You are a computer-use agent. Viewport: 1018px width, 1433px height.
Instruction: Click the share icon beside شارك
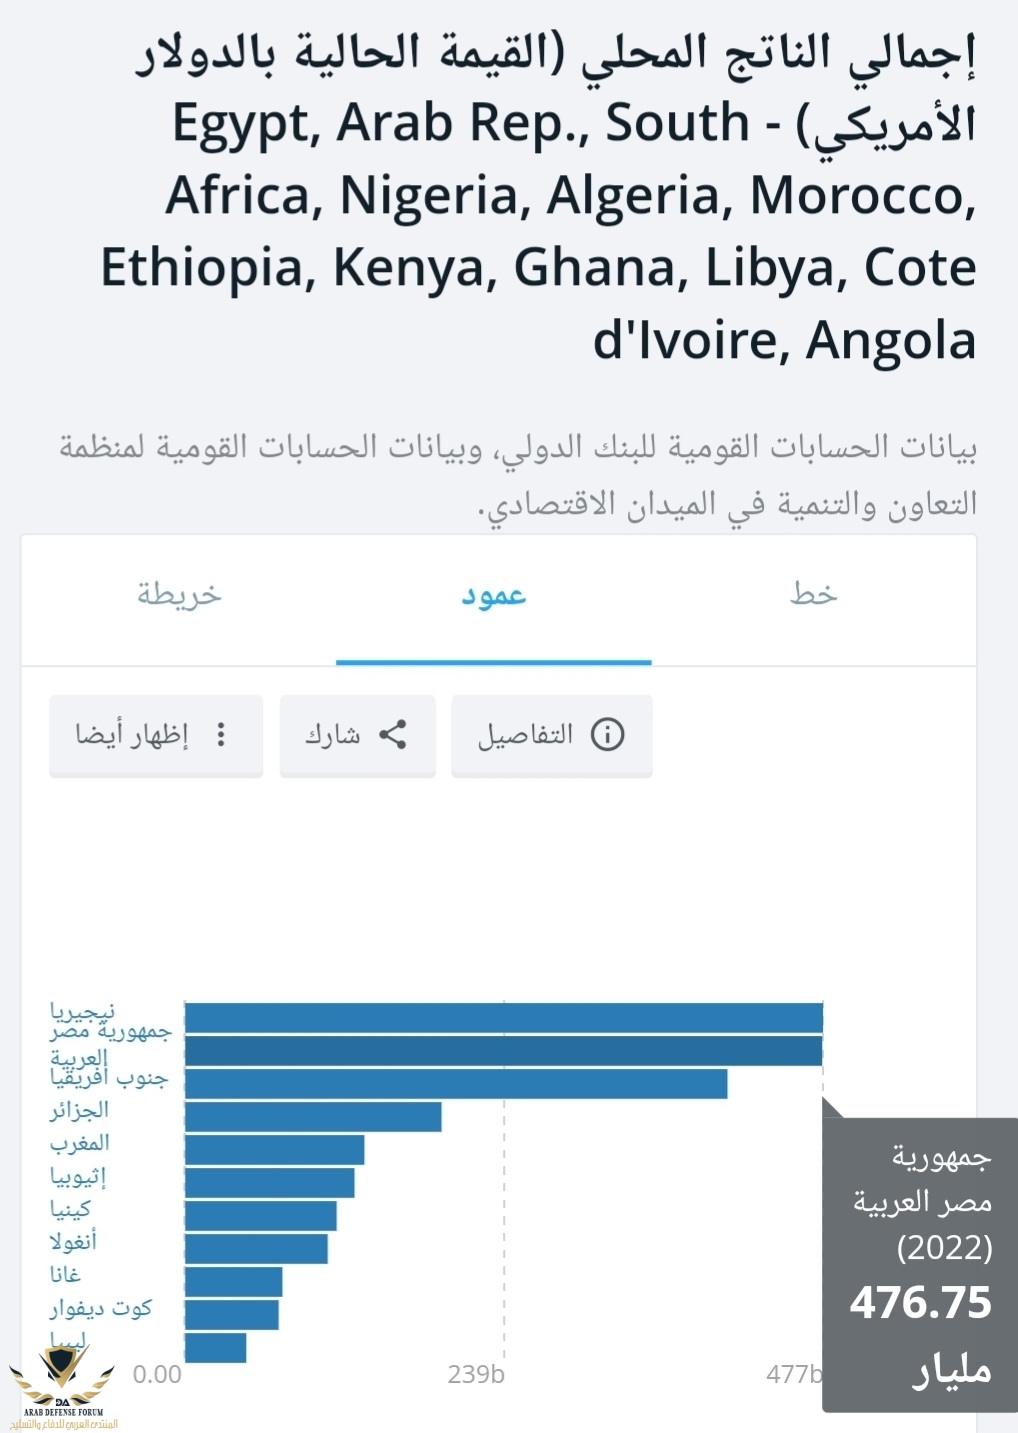coord(392,735)
